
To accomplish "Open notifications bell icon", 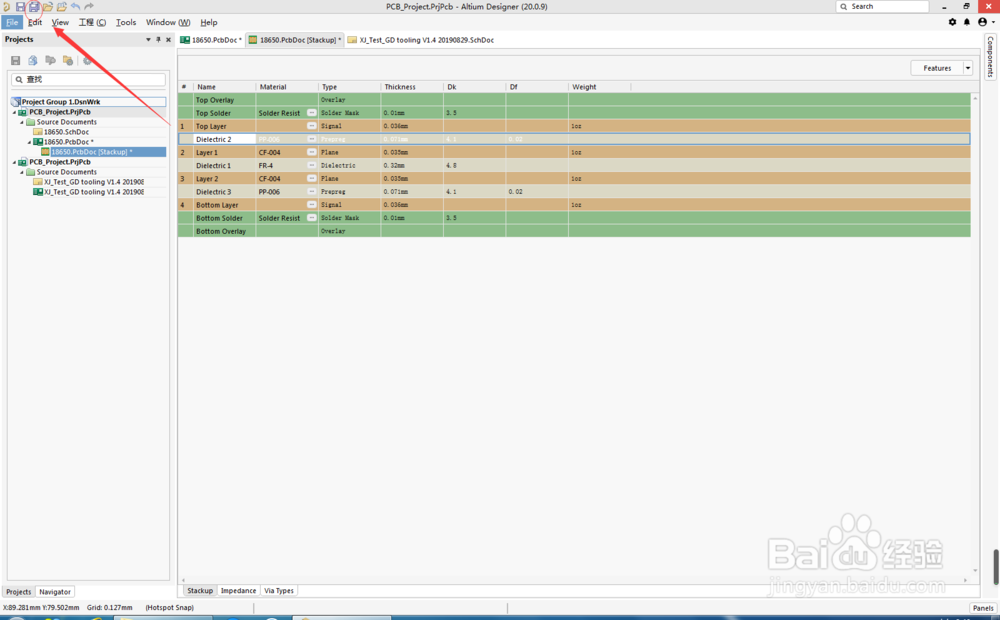I will click(967, 22).
